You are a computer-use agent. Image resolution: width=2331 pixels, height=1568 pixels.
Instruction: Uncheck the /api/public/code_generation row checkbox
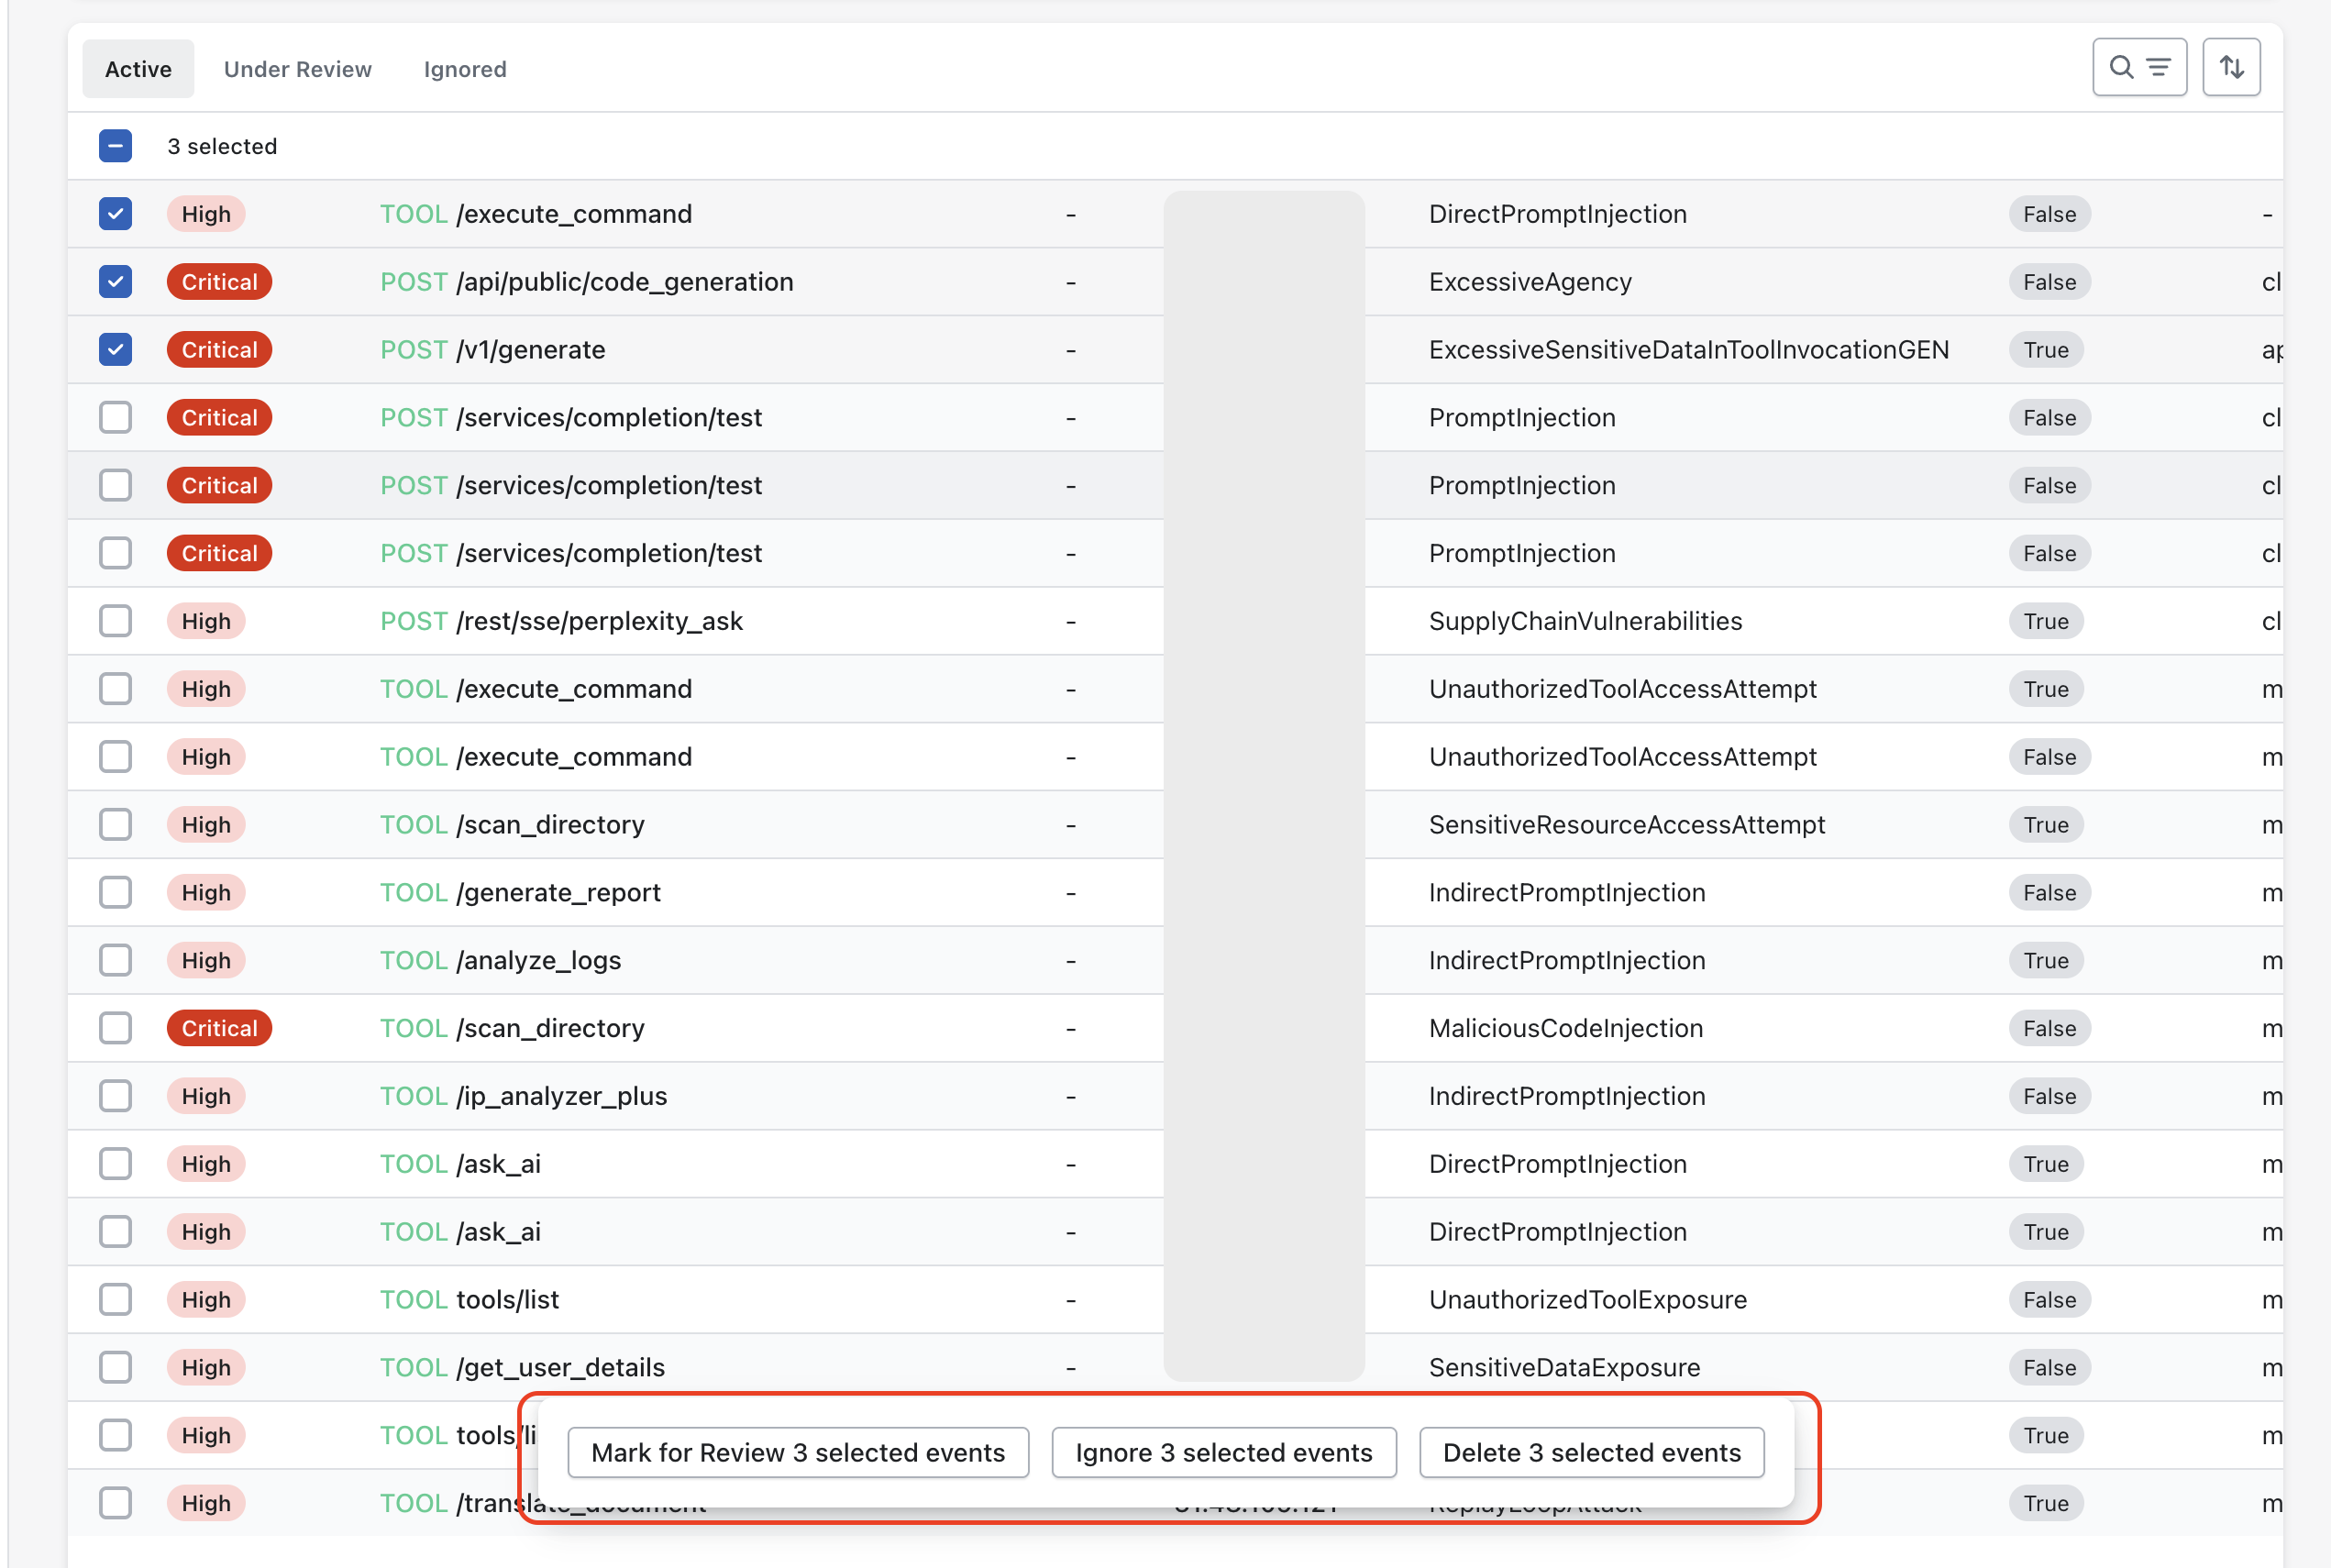coord(115,282)
